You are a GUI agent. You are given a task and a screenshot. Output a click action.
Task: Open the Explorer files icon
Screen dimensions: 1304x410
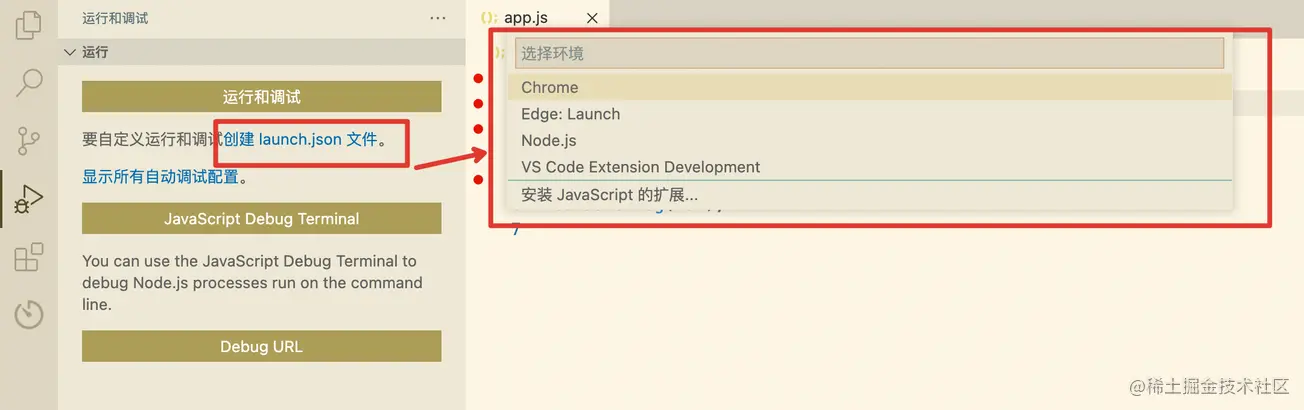tap(29, 24)
